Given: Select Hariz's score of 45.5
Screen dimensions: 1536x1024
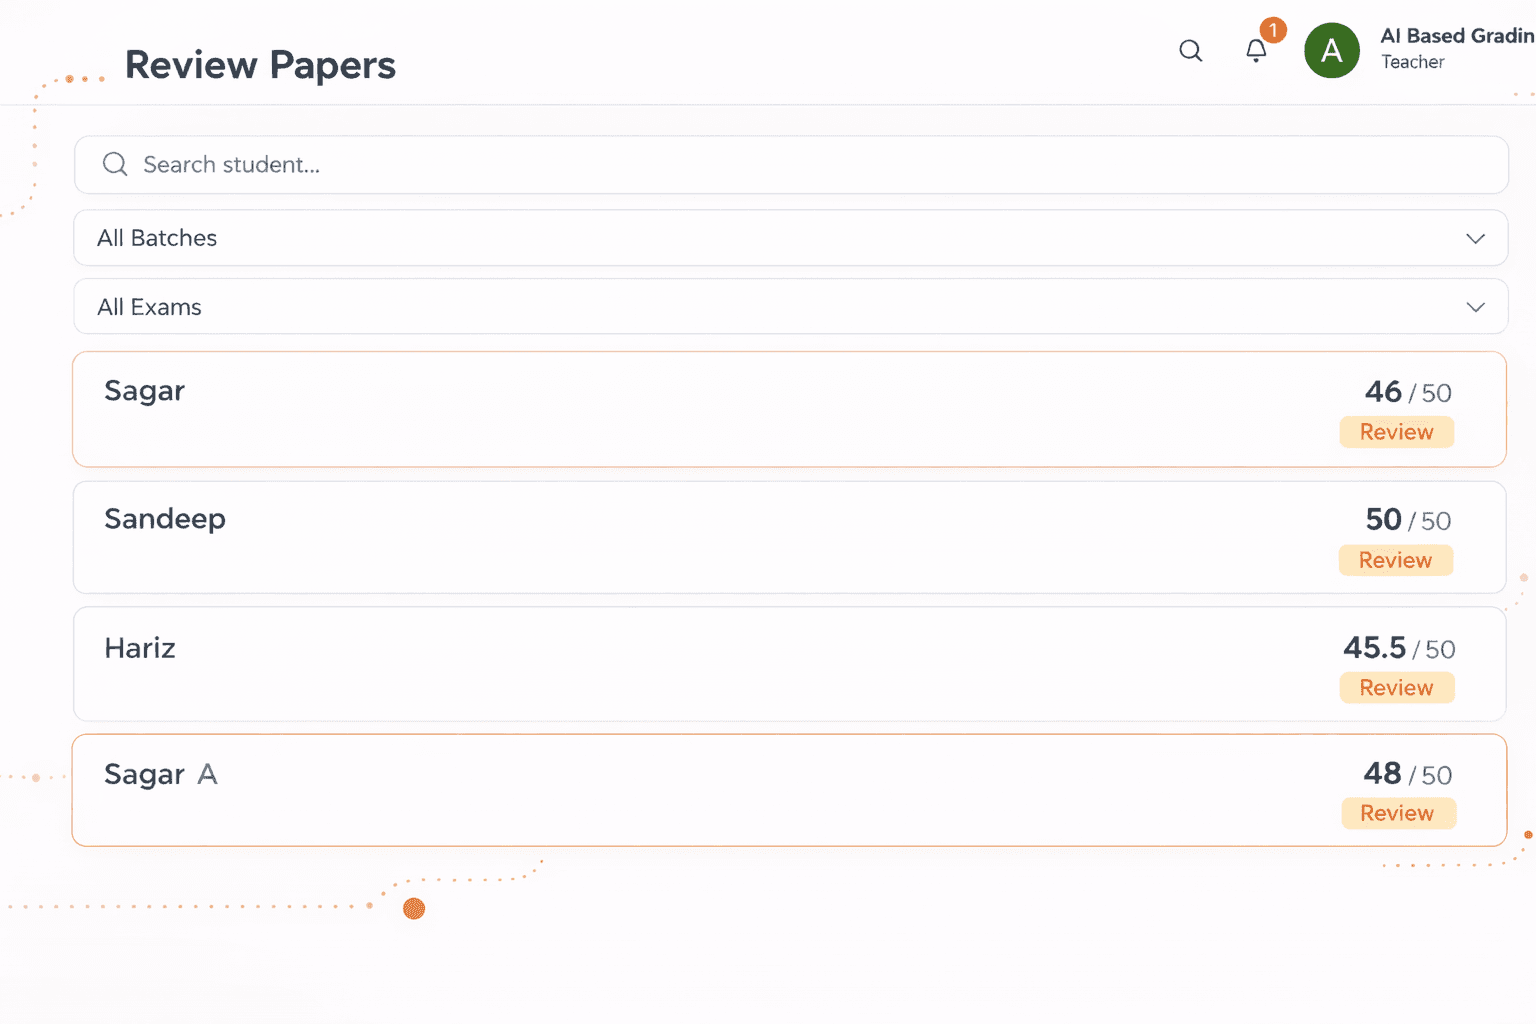Looking at the screenshot, I should tap(1375, 648).
